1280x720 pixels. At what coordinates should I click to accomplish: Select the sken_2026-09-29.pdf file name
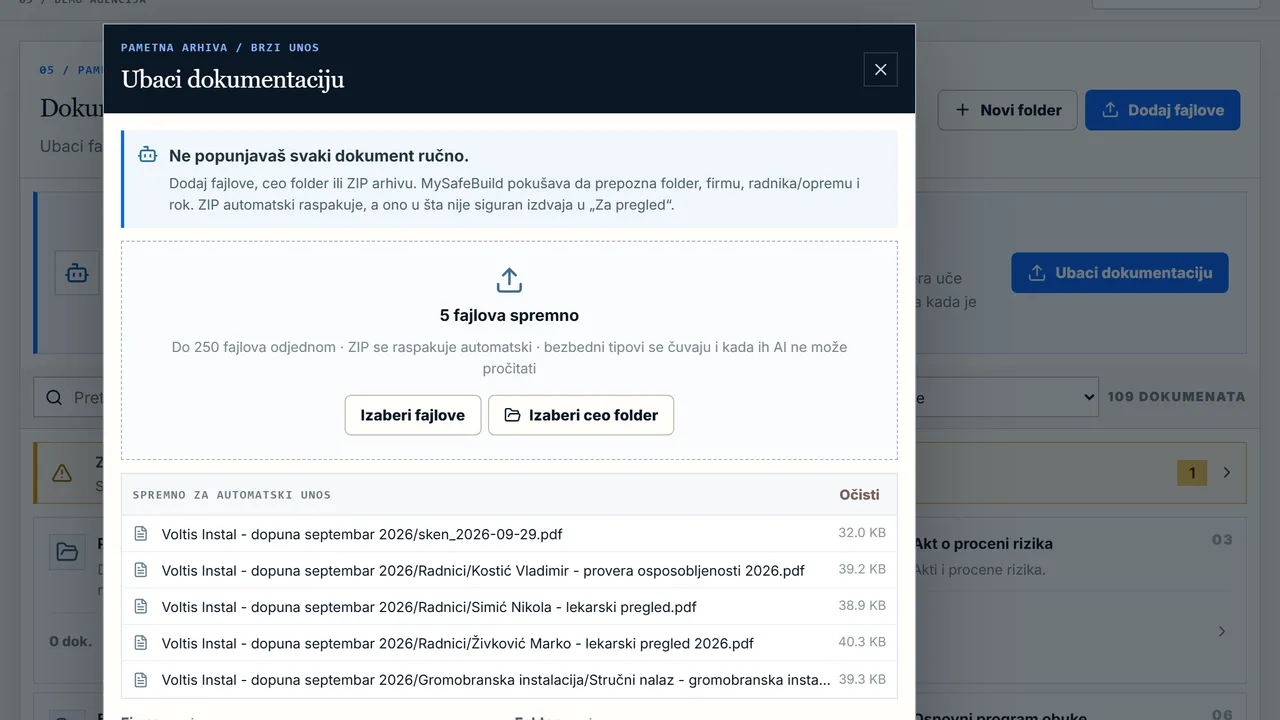pos(362,534)
